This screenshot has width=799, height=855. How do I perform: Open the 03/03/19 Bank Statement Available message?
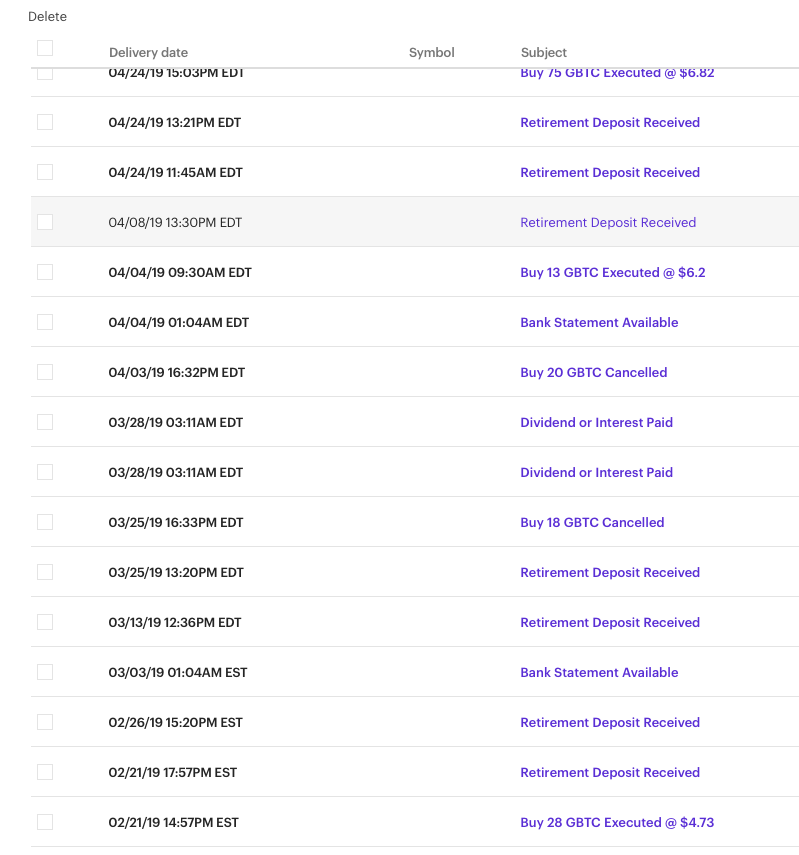[x=599, y=672]
